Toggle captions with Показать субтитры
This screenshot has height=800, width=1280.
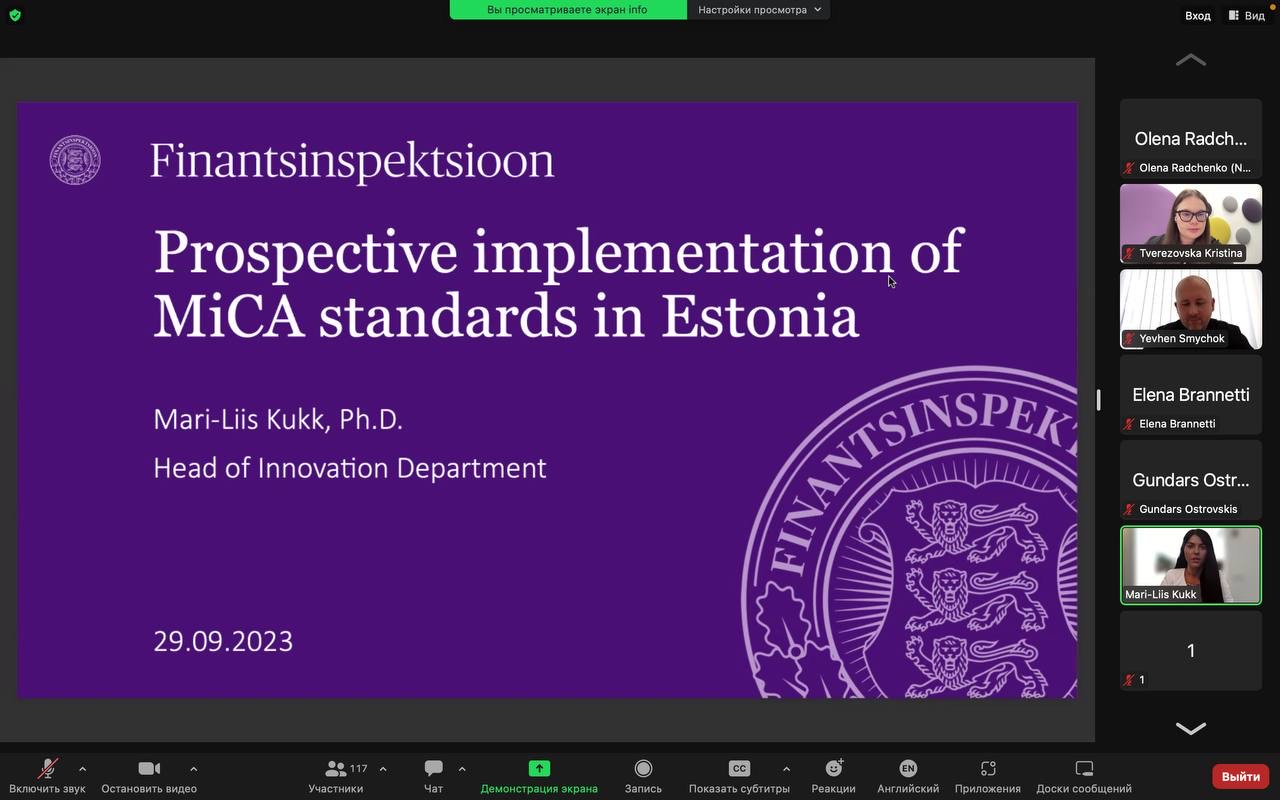[x=739, y=769]
